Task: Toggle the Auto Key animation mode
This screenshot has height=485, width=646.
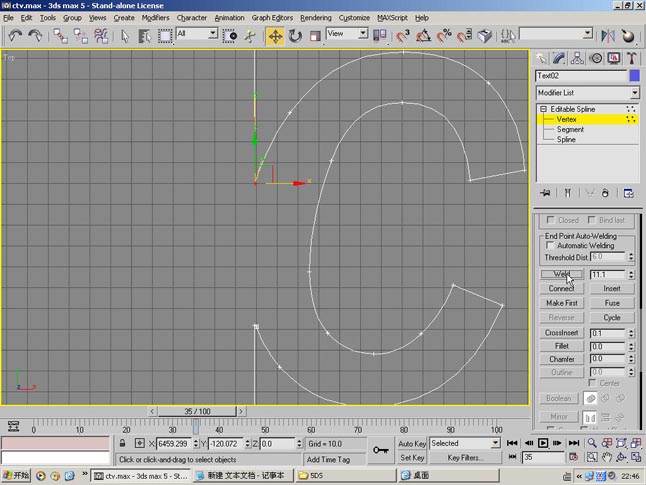Action: pos(412,443)
